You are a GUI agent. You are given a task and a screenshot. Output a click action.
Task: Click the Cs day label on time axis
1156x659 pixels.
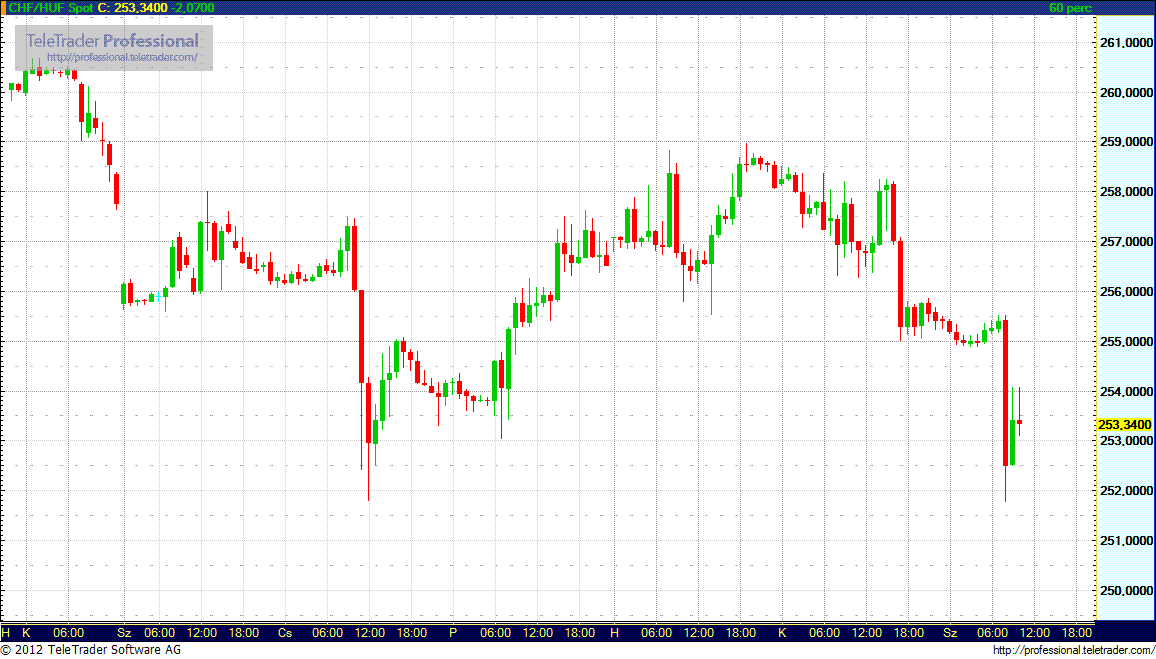(x=285, y=632)
